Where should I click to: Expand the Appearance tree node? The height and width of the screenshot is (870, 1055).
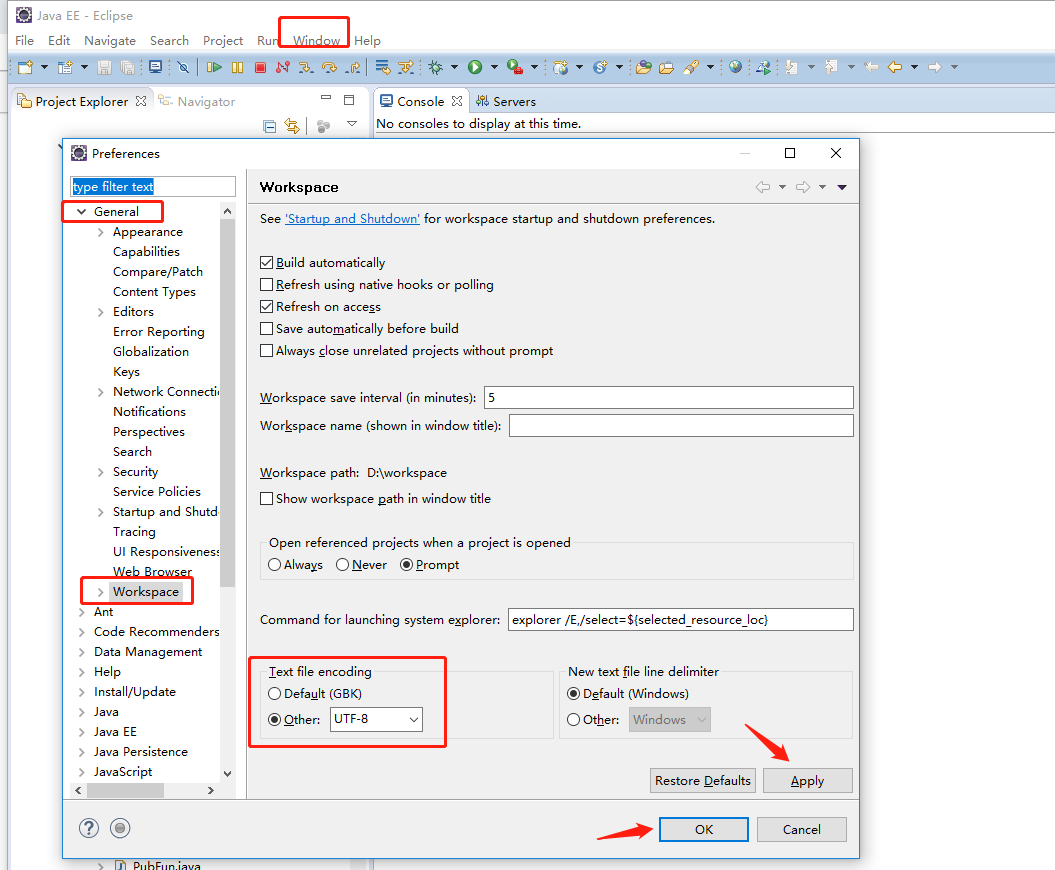pos(100,232)
